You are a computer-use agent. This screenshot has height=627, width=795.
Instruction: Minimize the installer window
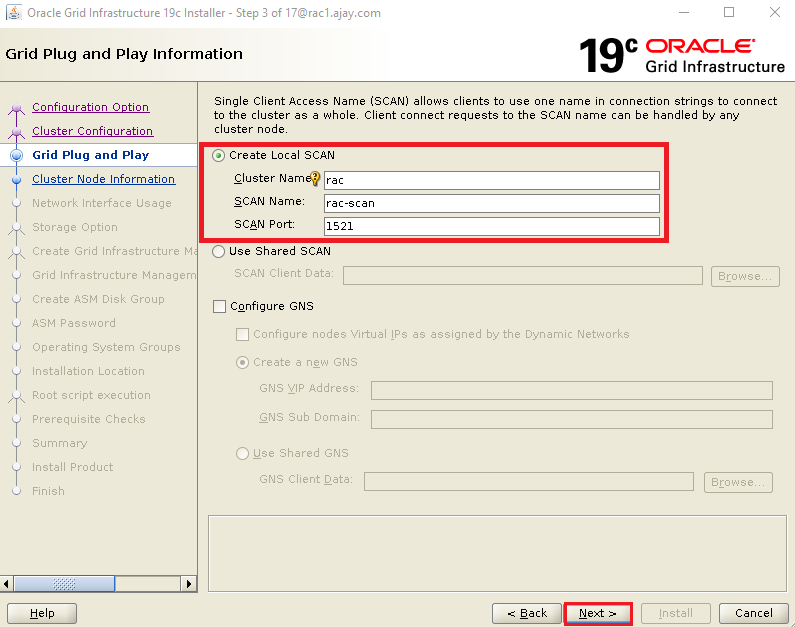tap(684, 12)
